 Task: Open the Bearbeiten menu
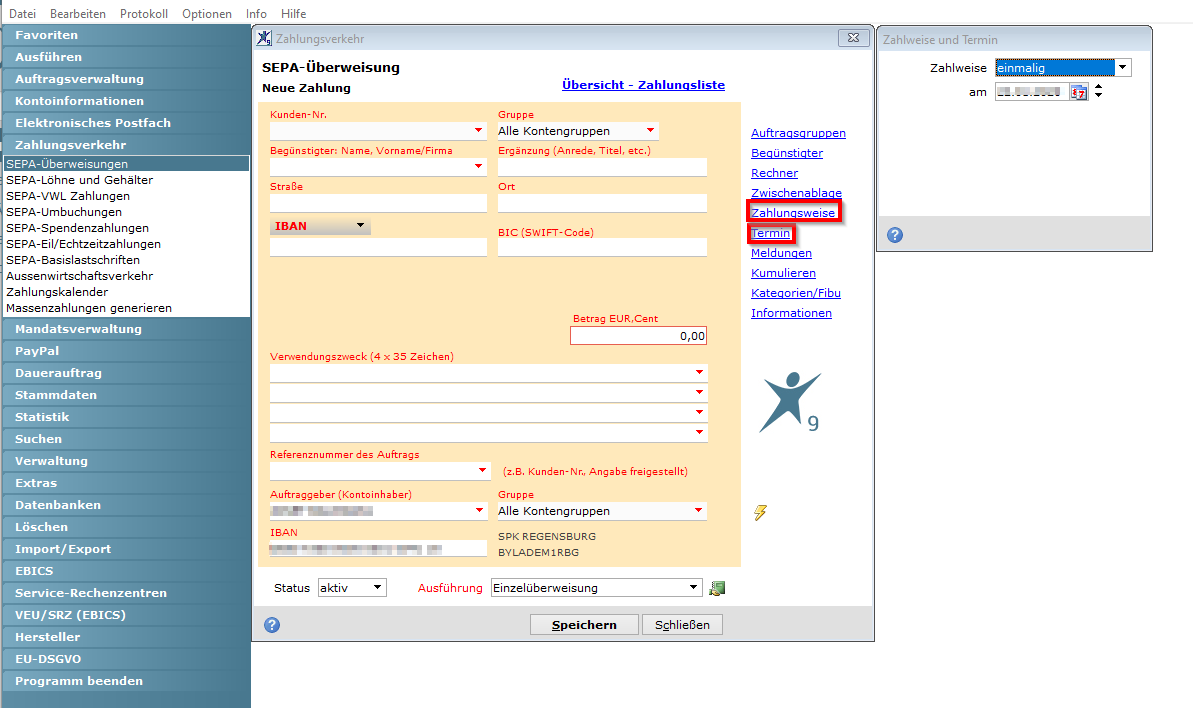(78, 14)
